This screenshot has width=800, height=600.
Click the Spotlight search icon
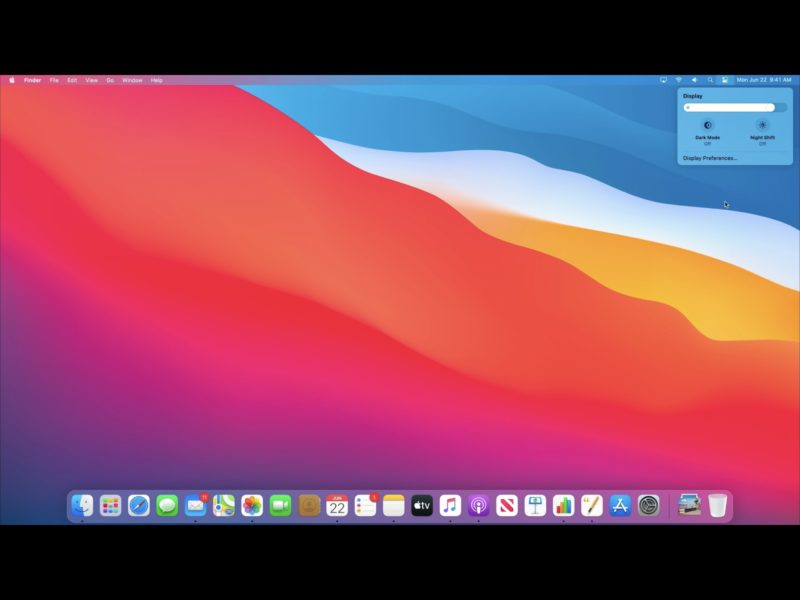pos(710,80)
